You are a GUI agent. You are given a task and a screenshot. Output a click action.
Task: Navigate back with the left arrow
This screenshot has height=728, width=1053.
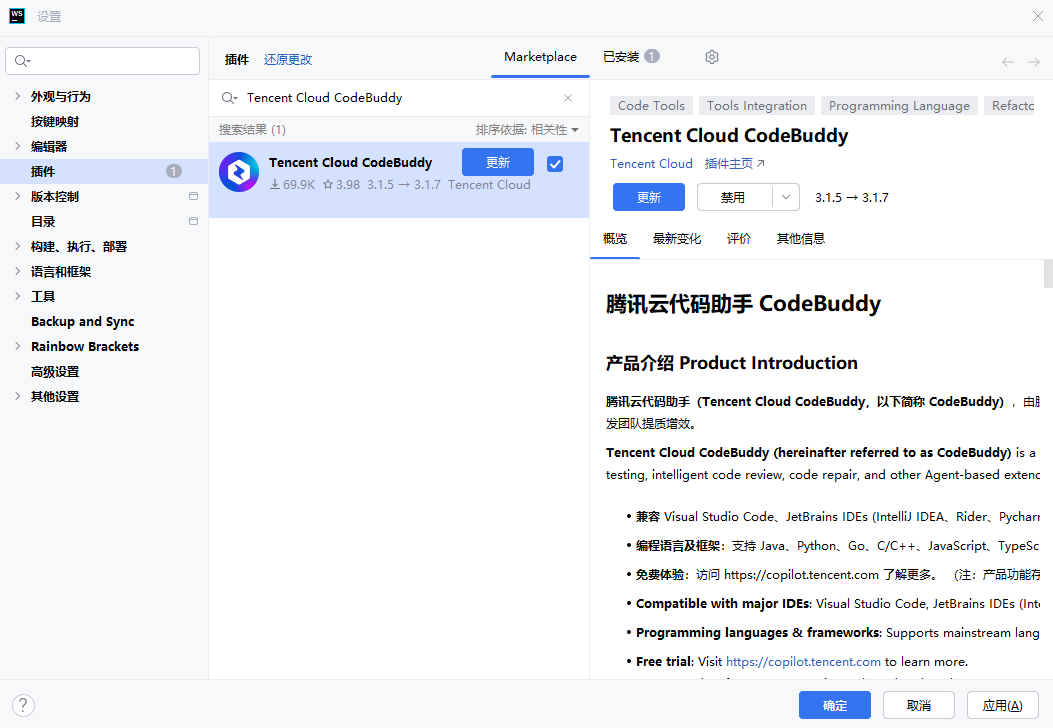click(1007, 62)
